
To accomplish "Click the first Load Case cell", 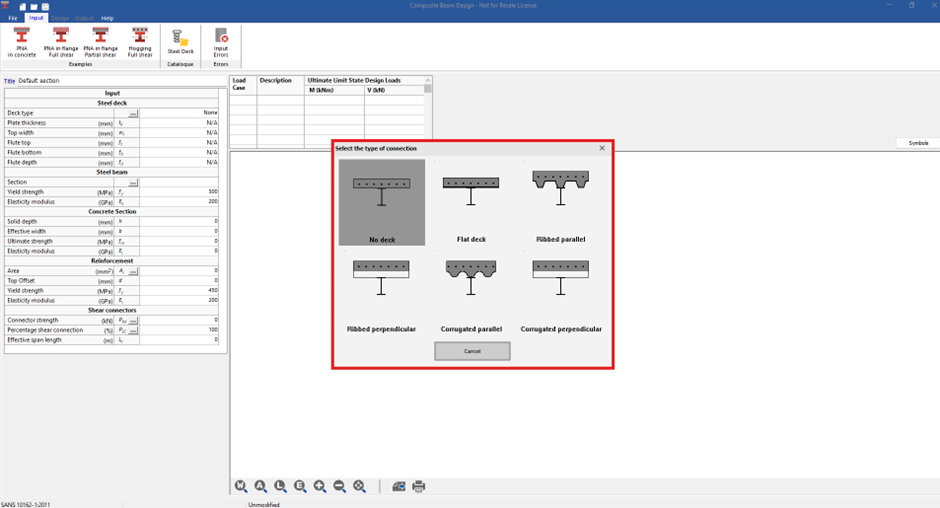I will tap(243, 100).
